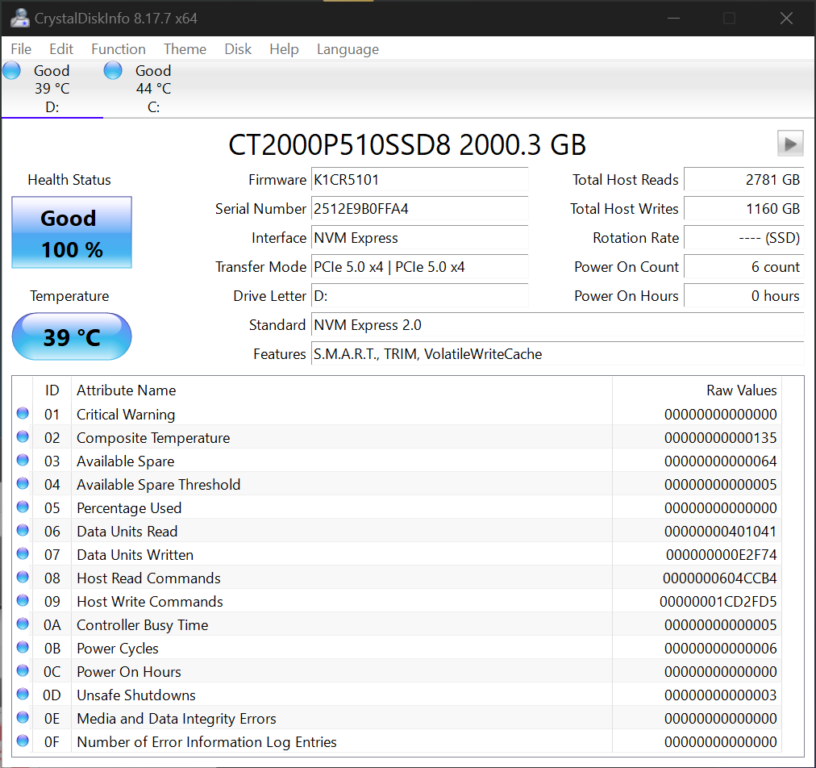Image resolution: width=816 pixels, height=768 pixels.
Task: Click the blue dot next to Power Cycles
Action: pos(23,648)
